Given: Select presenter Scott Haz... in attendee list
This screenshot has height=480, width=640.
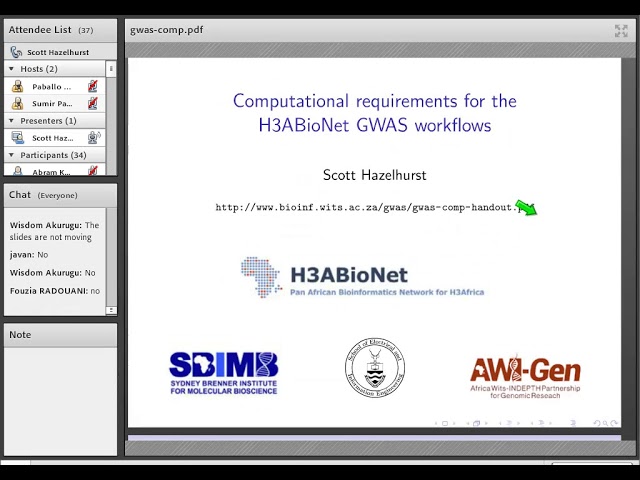Looking at the screenshot, I should click(x=55, y=138).
